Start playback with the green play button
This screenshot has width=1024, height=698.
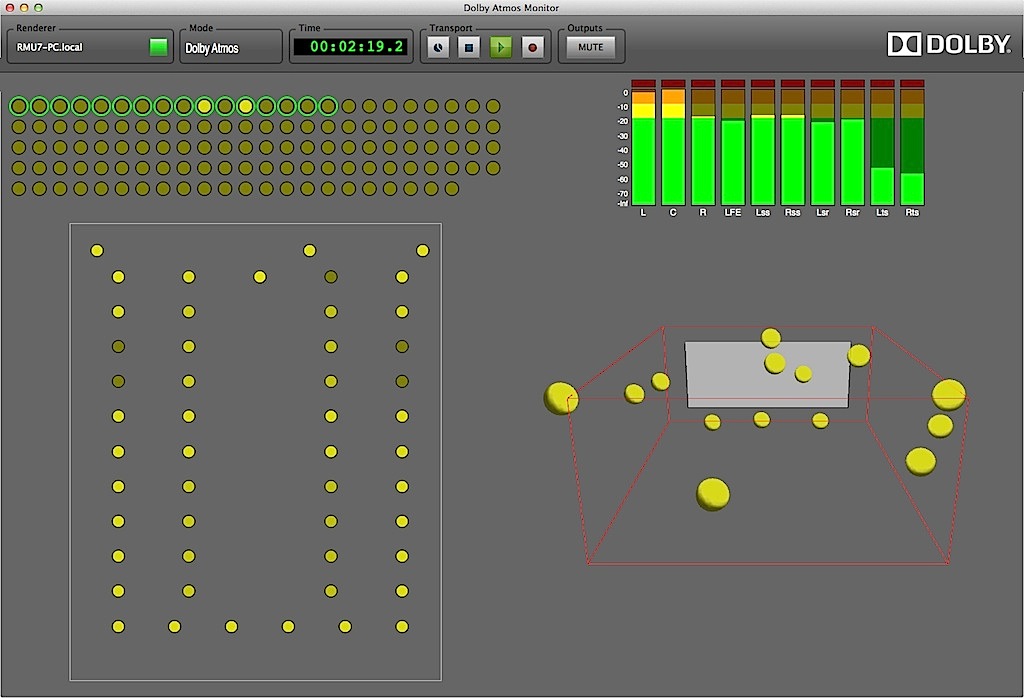[501, 47]
